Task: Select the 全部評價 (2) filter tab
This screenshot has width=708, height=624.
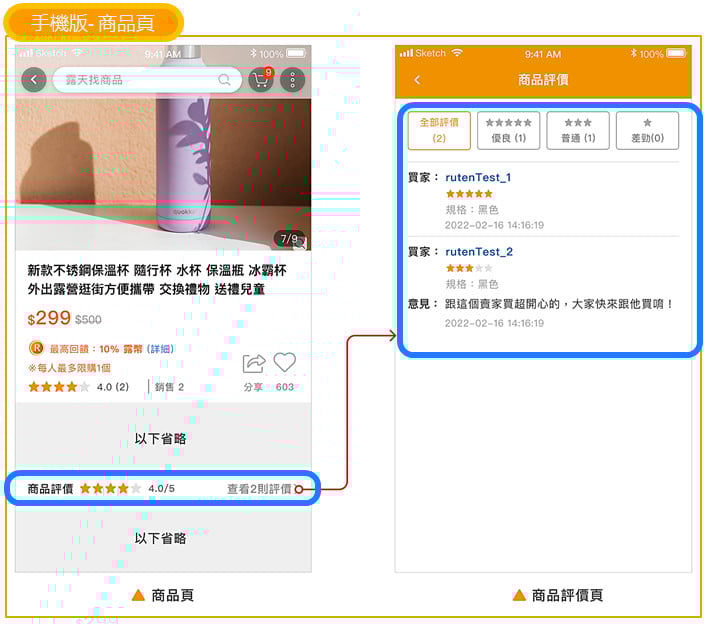Action: (439, 130)
